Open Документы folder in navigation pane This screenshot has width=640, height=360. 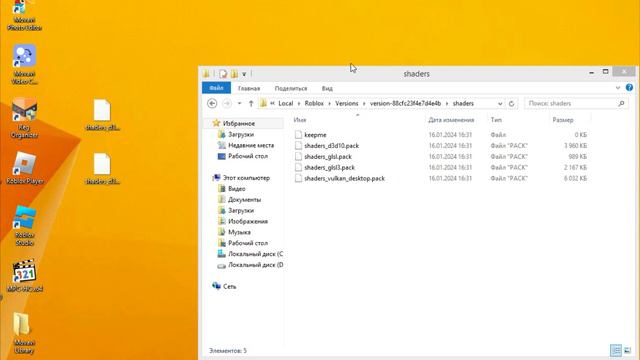[244, 200]
